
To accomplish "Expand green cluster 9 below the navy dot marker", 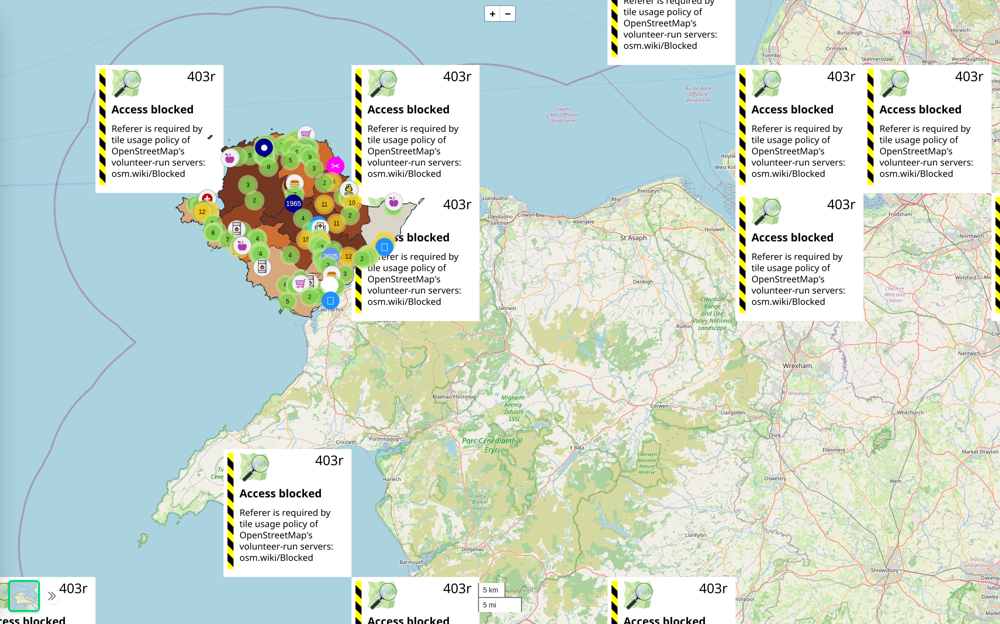I will pos(268,167).
